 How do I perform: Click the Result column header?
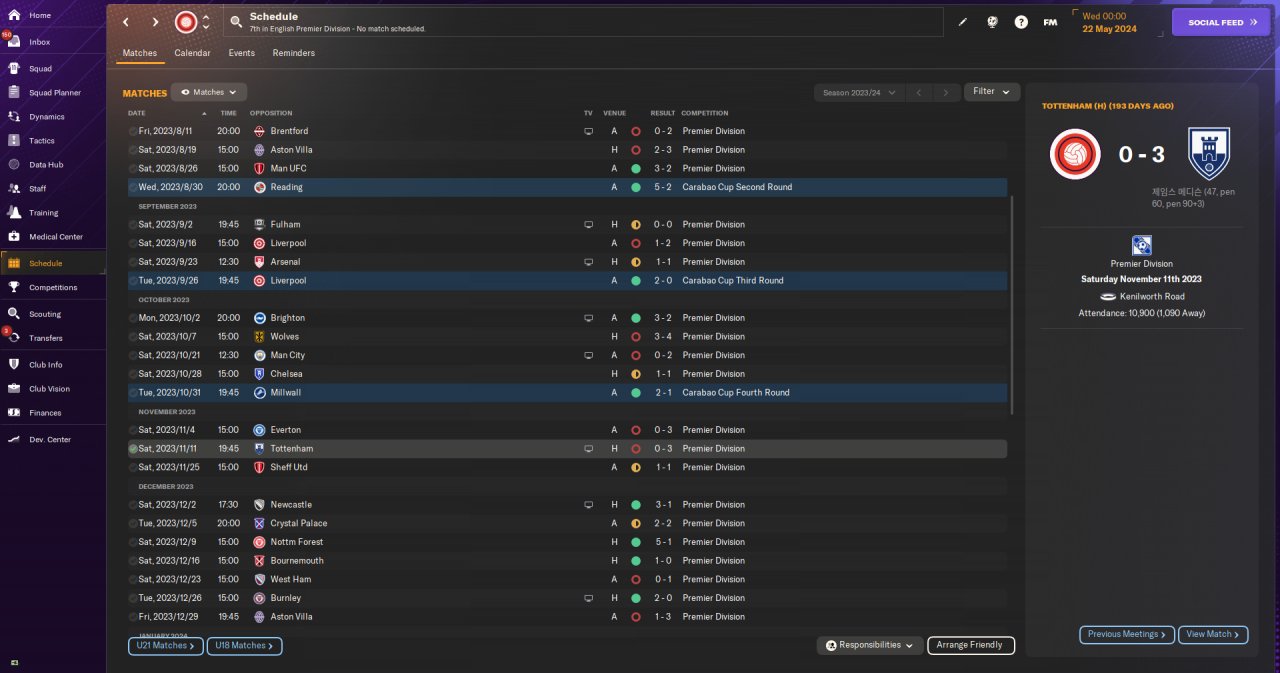click(x=663, y=113)
